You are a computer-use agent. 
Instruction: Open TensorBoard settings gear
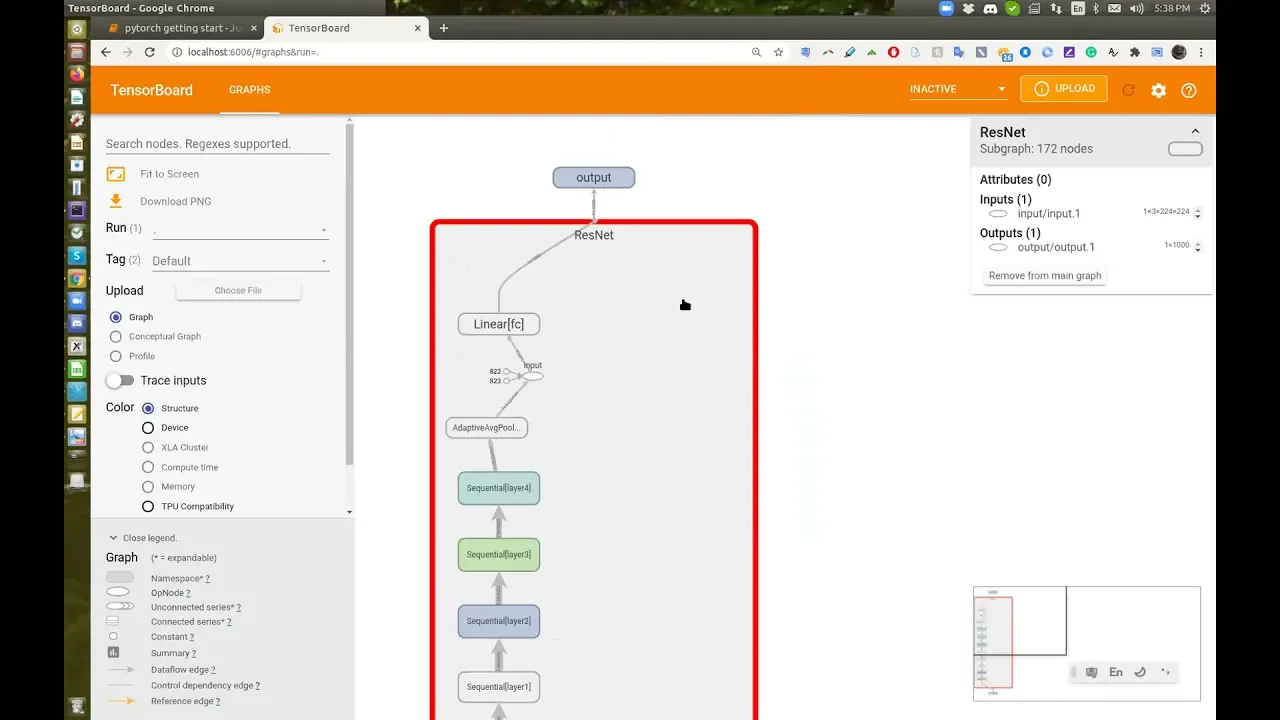[x=1158, y=90]
